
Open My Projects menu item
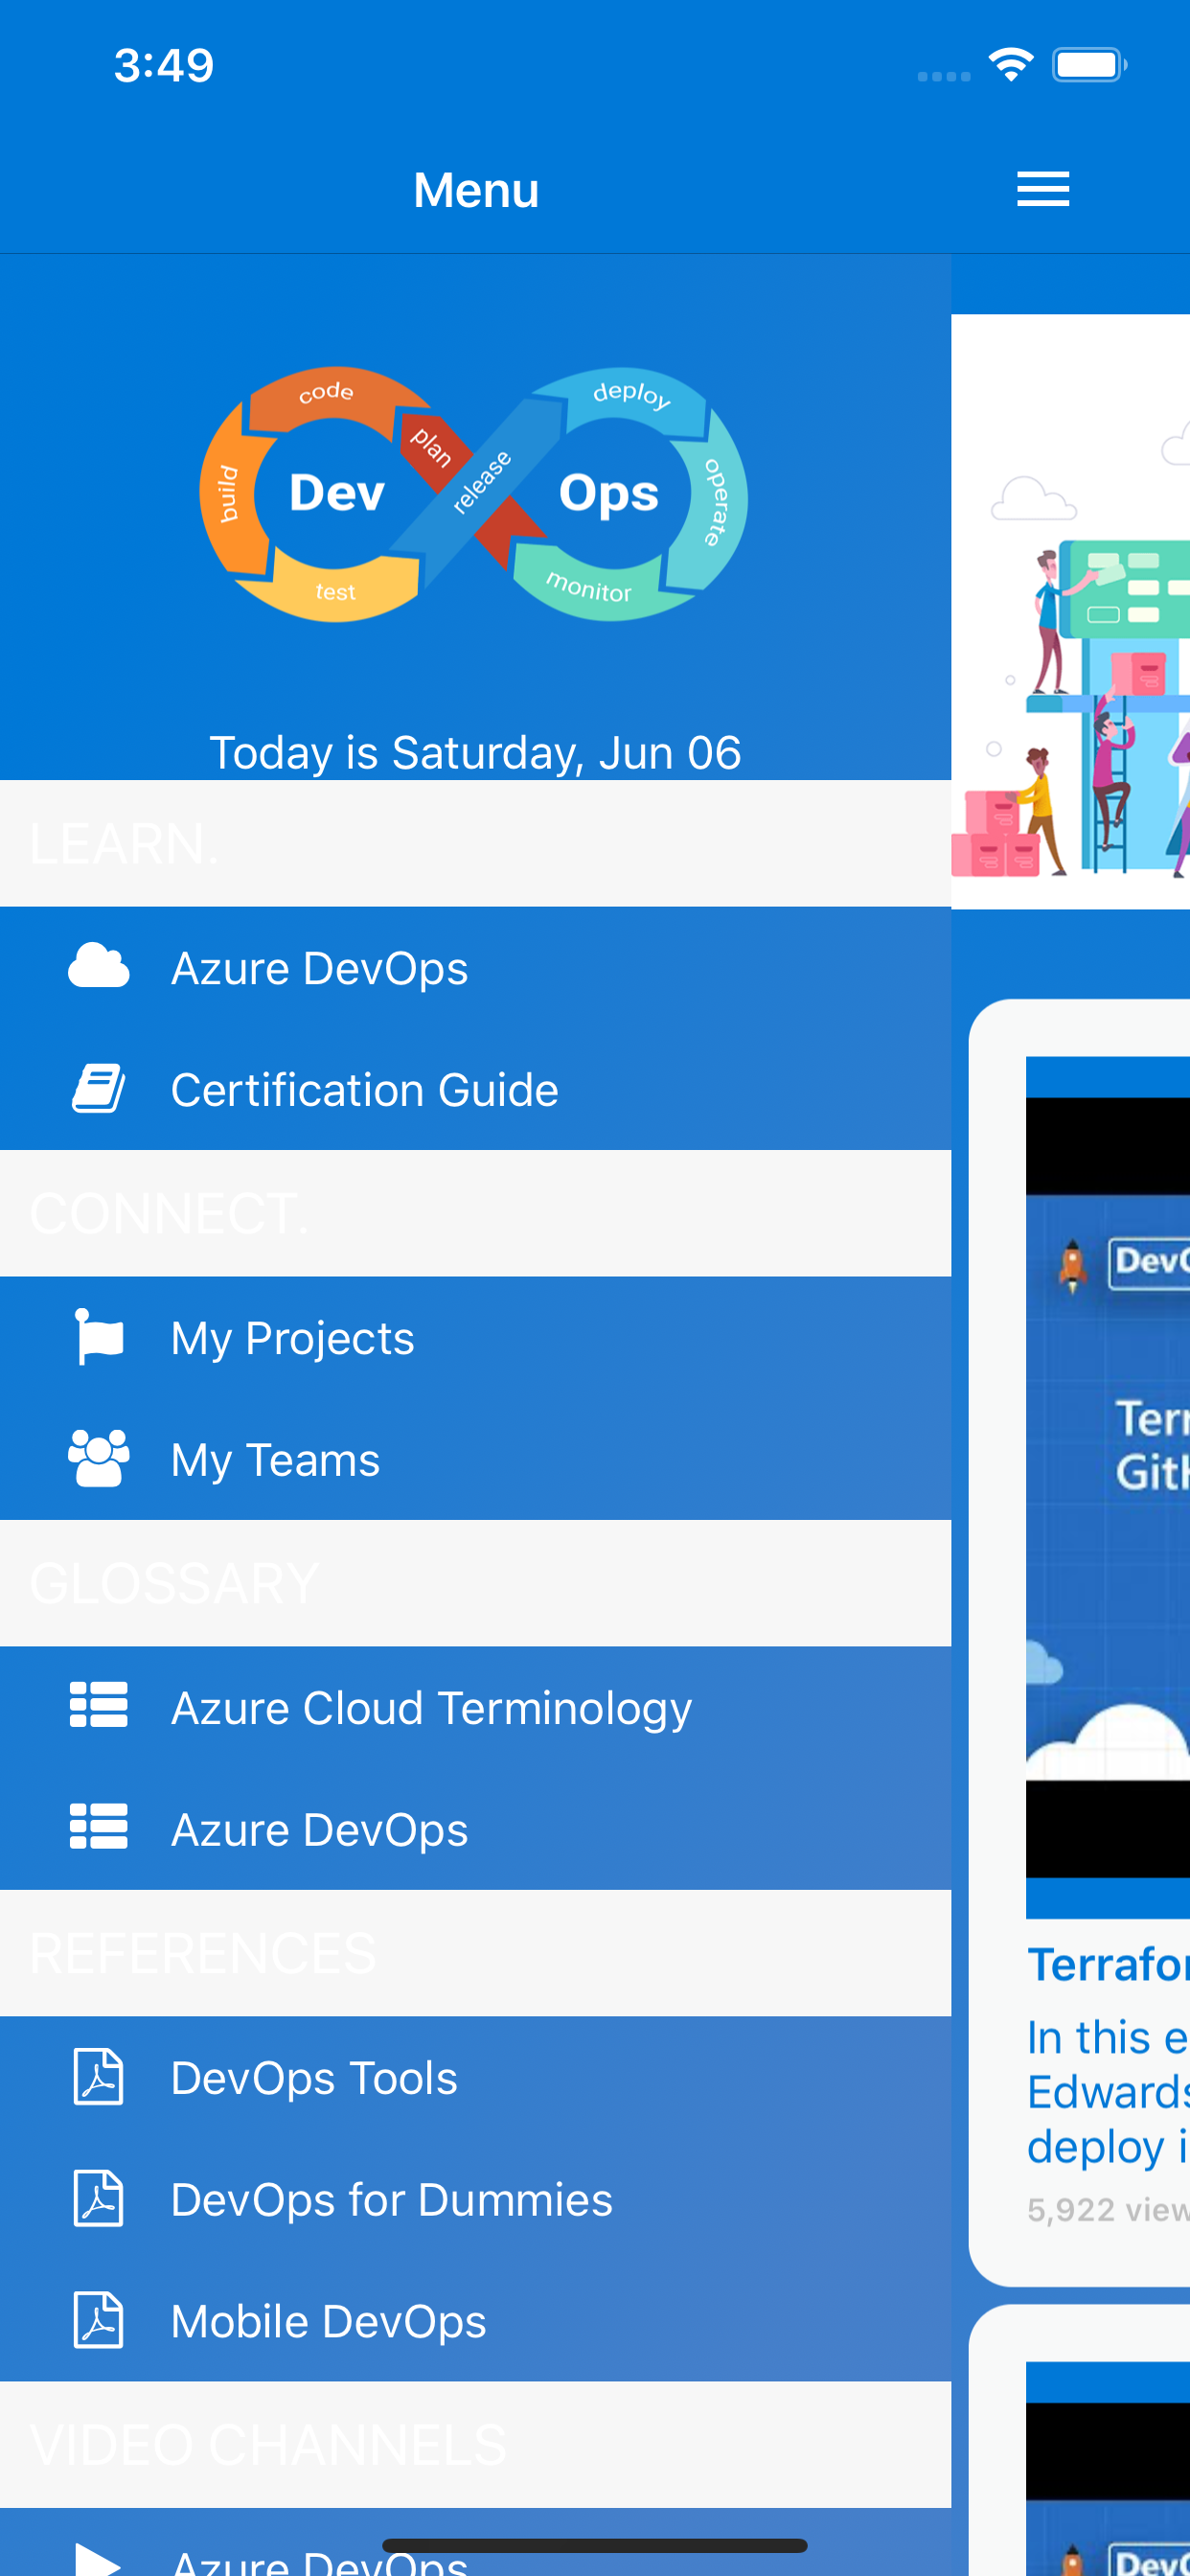[475, 1338]
